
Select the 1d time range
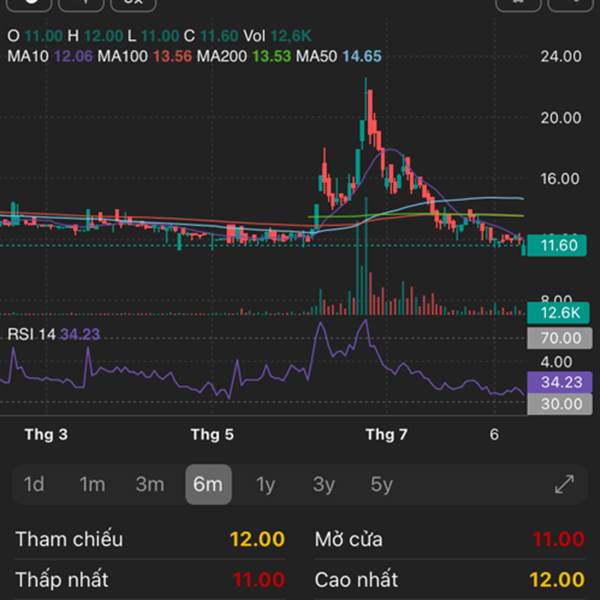coord(34,484)
